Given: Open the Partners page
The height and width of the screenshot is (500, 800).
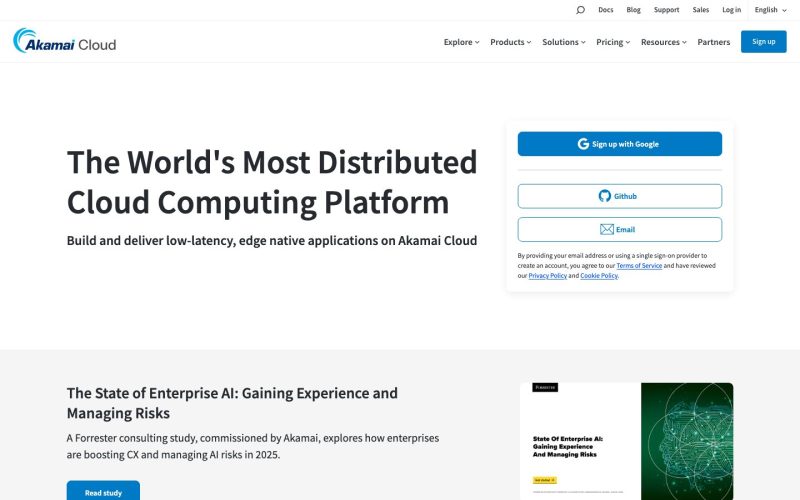Looking at the screenshot, I should 713,42.
